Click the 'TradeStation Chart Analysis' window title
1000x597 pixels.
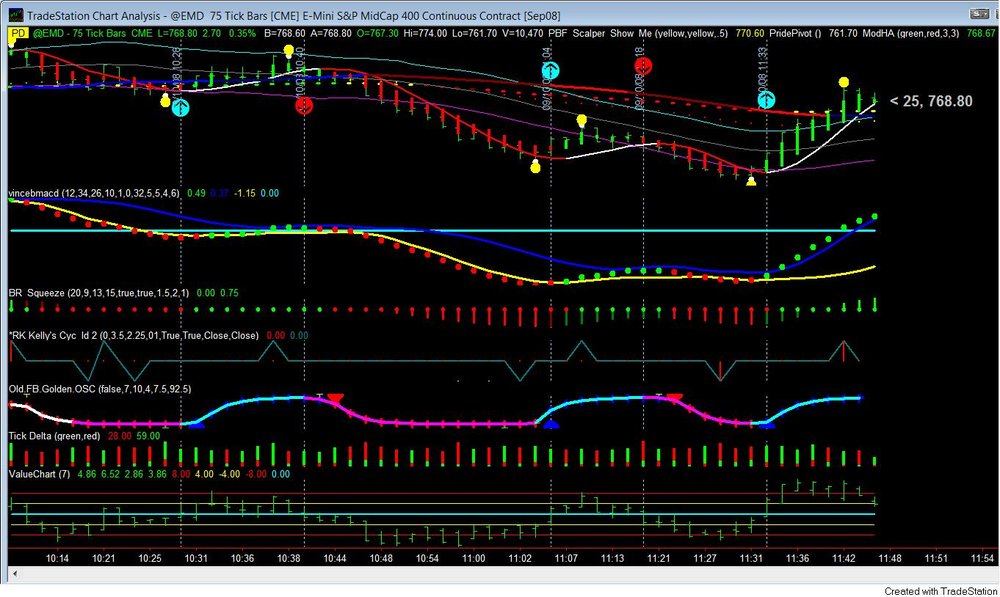[94, 15]
